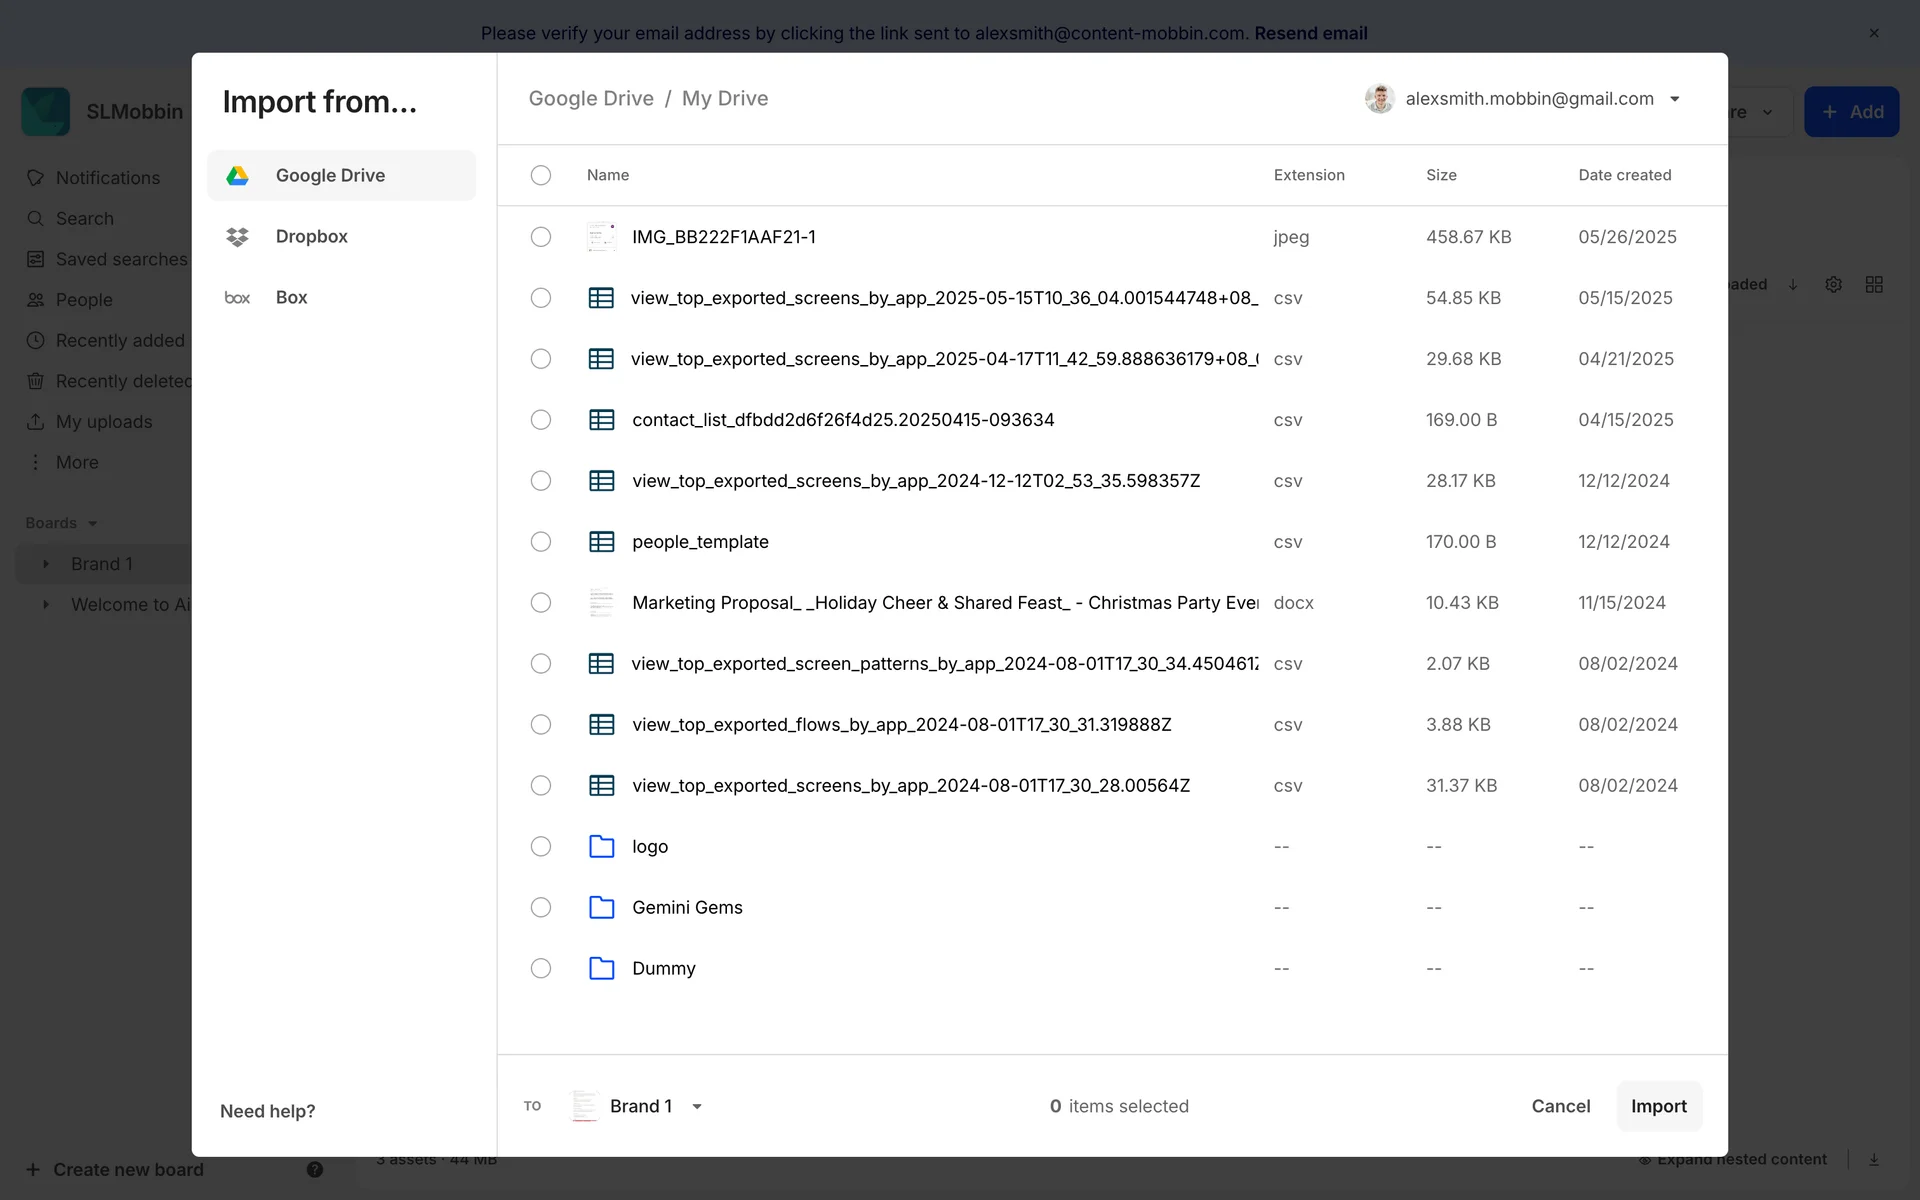1920x1200 pixels.
Task: Click the Google Drive logo icon
Action: coord(237,176)
